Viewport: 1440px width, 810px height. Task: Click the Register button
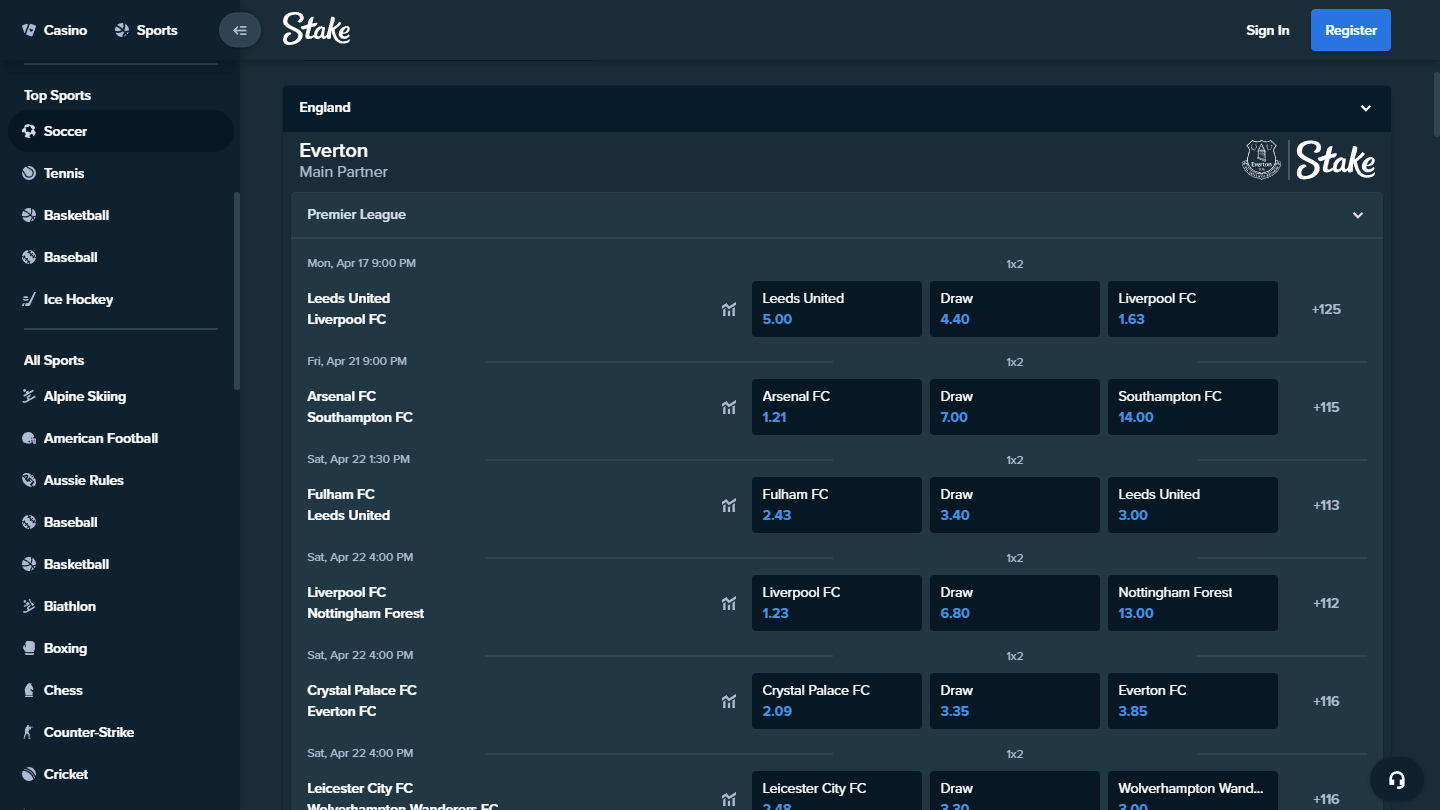pyautogui.click(x=1350, y=30)
